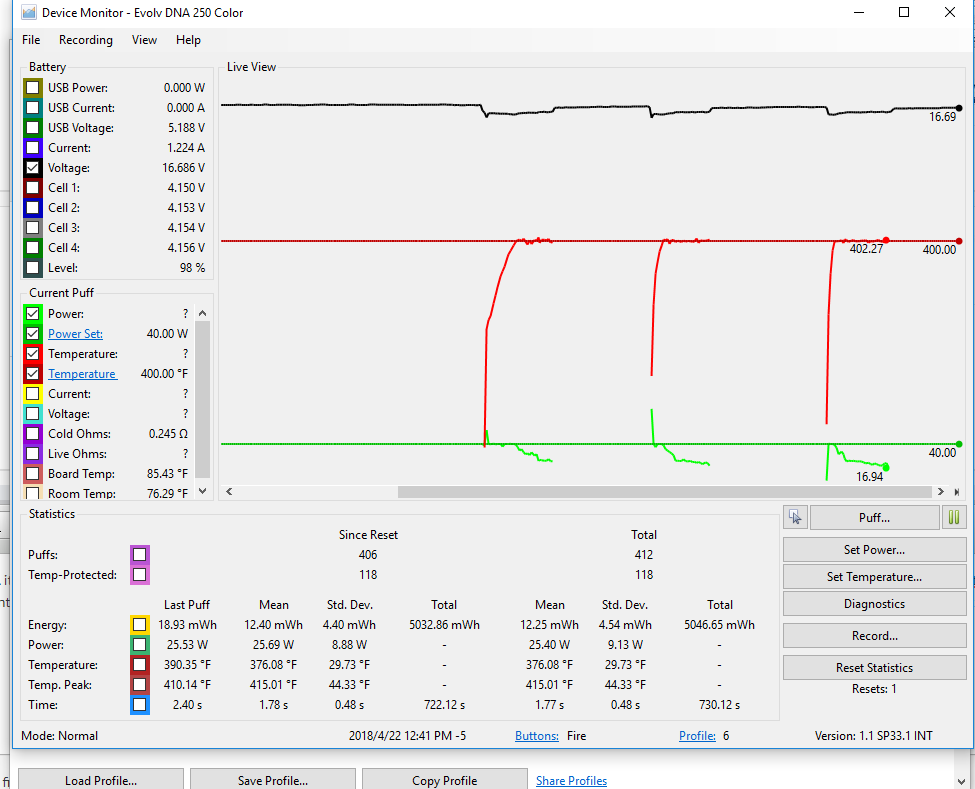Viewport: 975px width, 789px height.
Task: Click right arrow of Live View scrollbar
Action: [940, 492]
